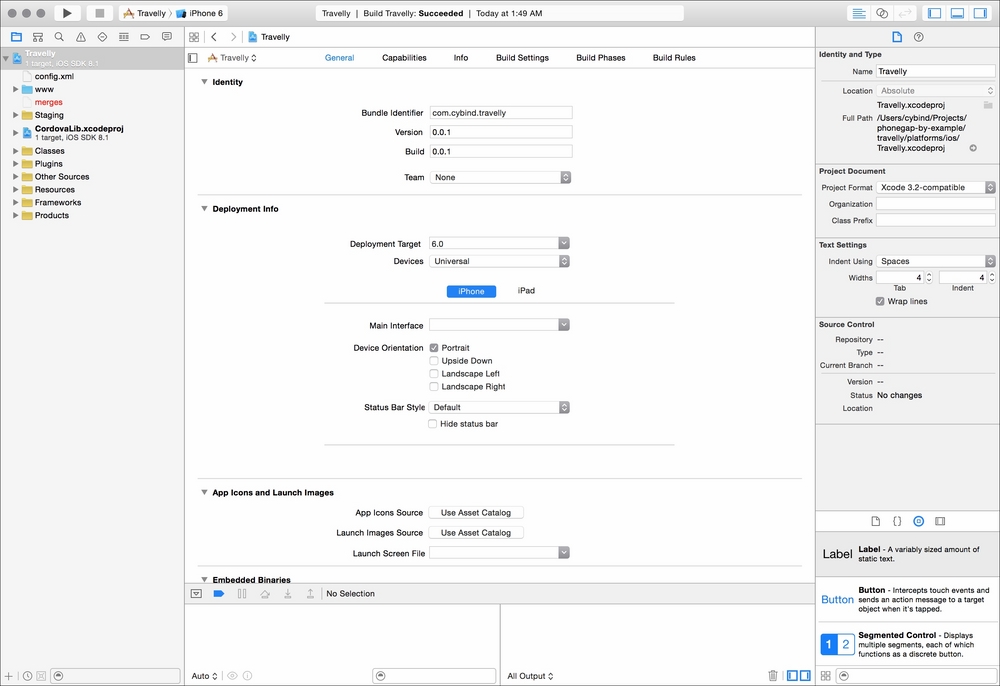Open the Status Bar Style dropdown
Viewport: 1000px width, 686px height.
[x=499, y=407]
